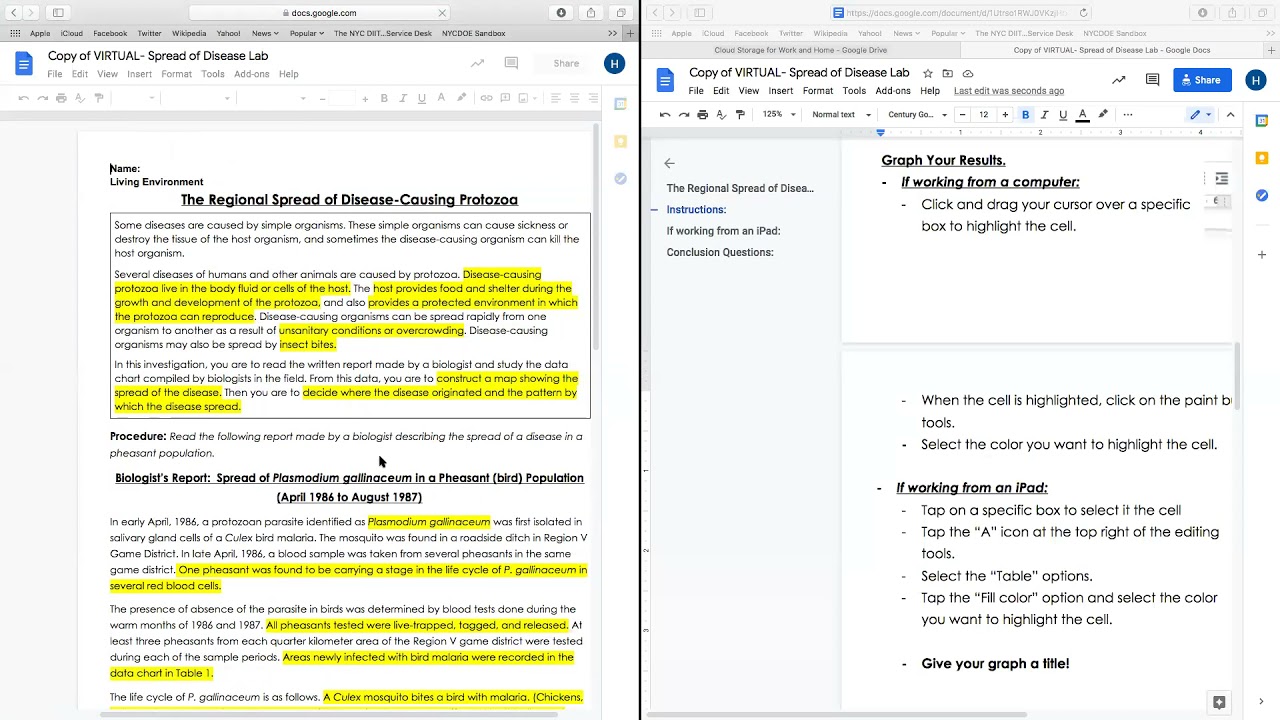The image size is (1280, 720).
Task: Hide the menus with up-caret button
Action: (1231, 115)
